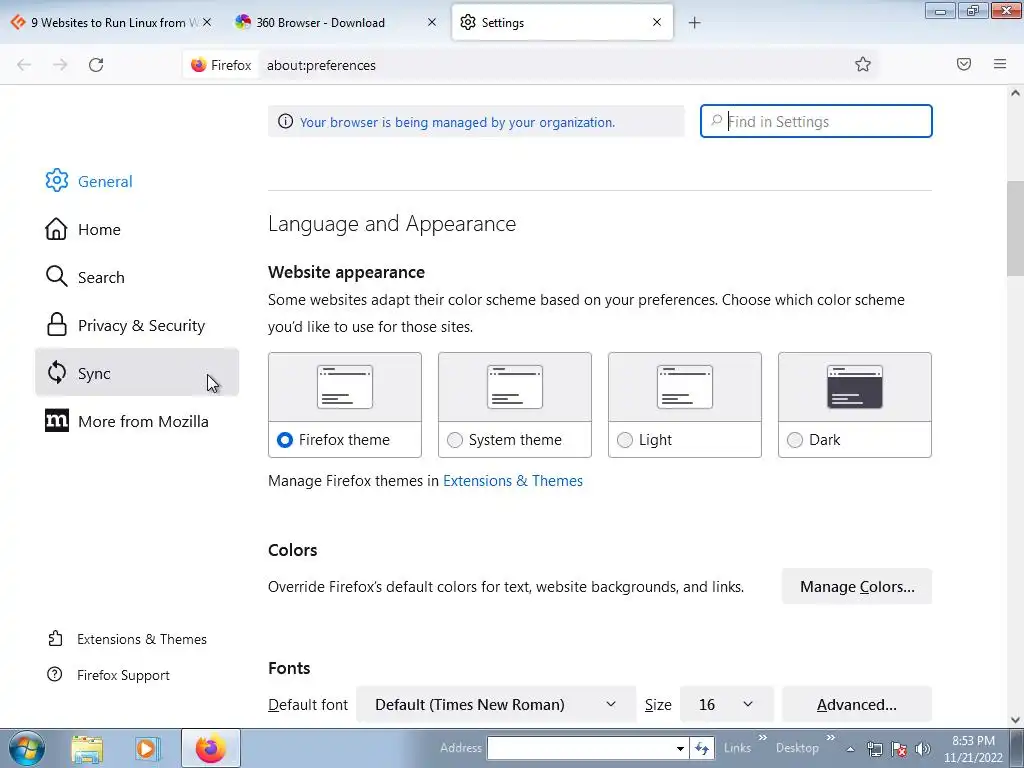Image resolution: width=1024 pixels, height=768 pixels.
Task: Open the Save to Pocket icon
Action: coord(964,64)
